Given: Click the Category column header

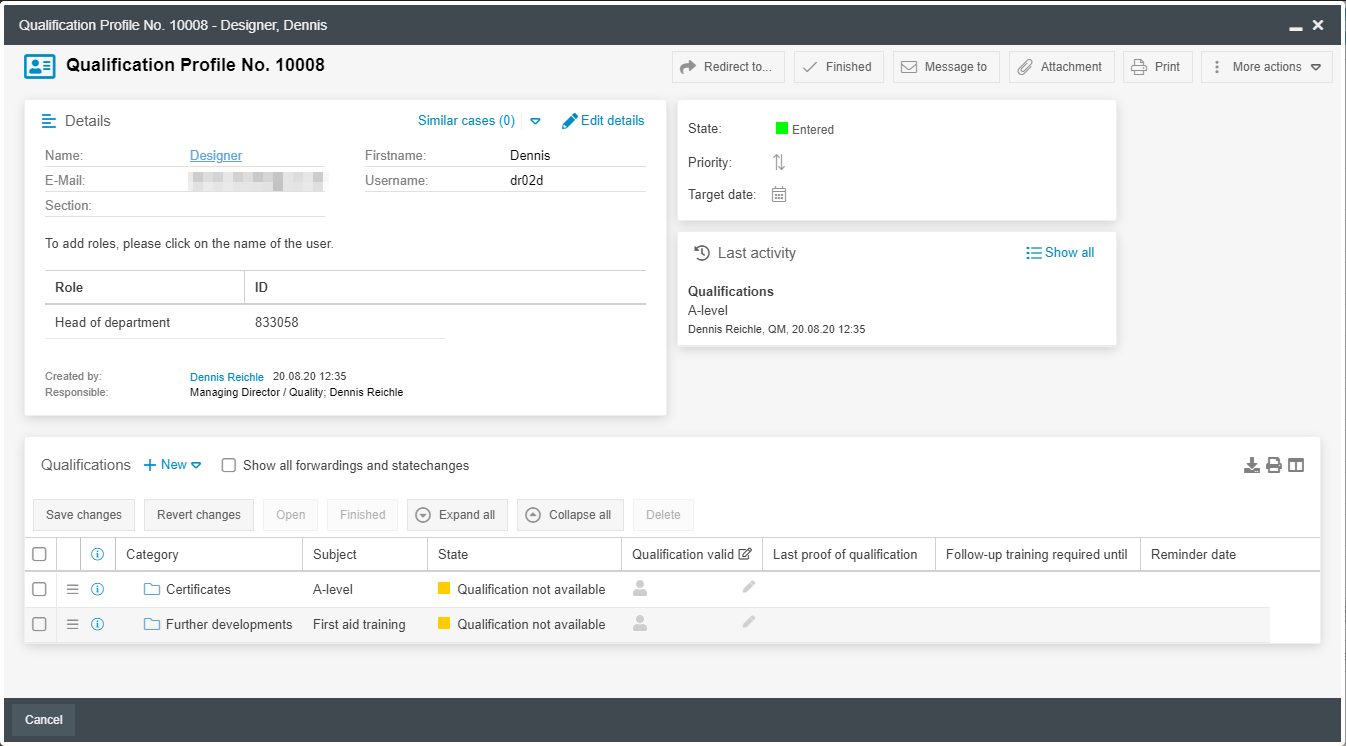Looking at the screenshot, I should 152,554.
